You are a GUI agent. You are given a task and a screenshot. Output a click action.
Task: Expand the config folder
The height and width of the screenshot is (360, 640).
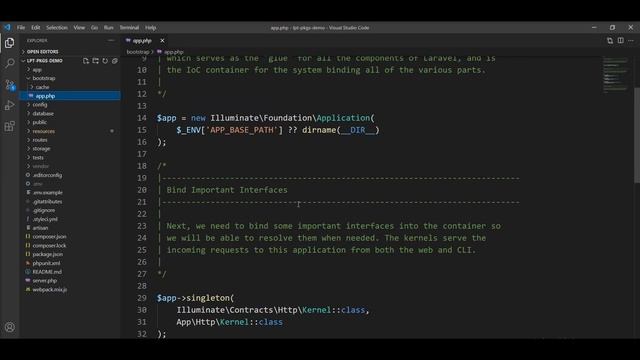pos(70,105)
